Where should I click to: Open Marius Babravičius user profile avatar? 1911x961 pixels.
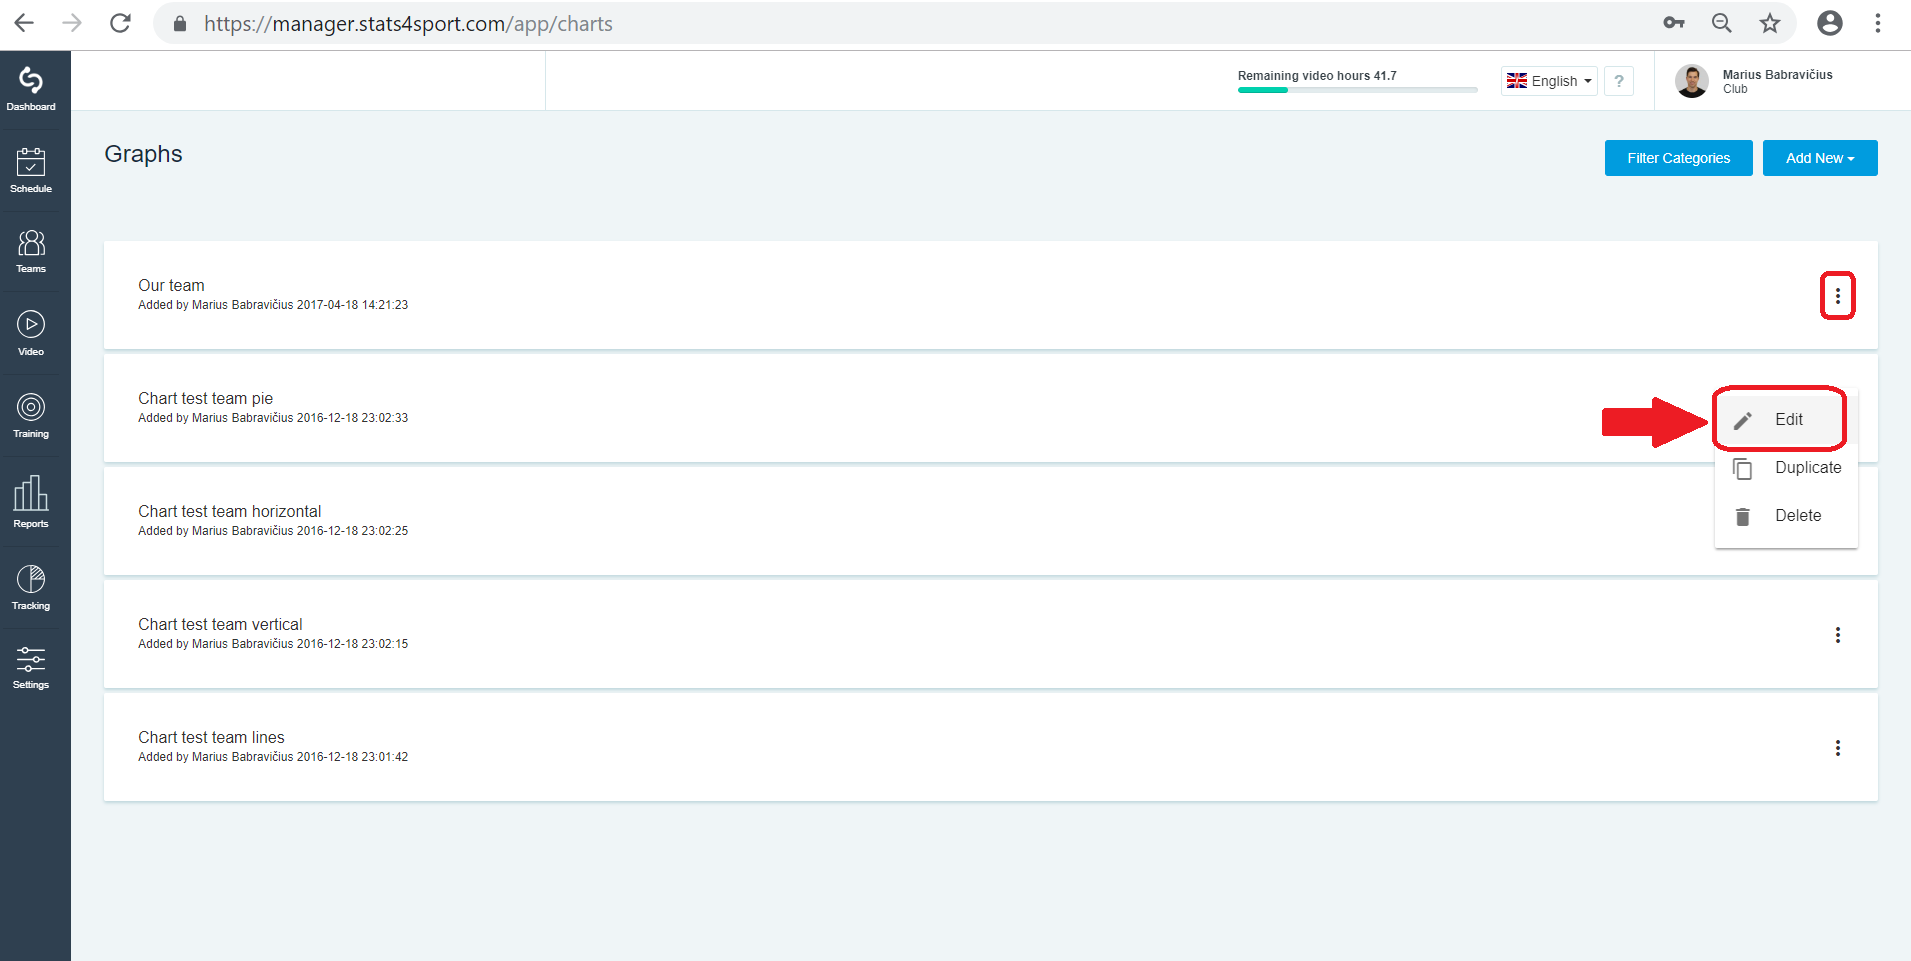tap(1692, 81)
